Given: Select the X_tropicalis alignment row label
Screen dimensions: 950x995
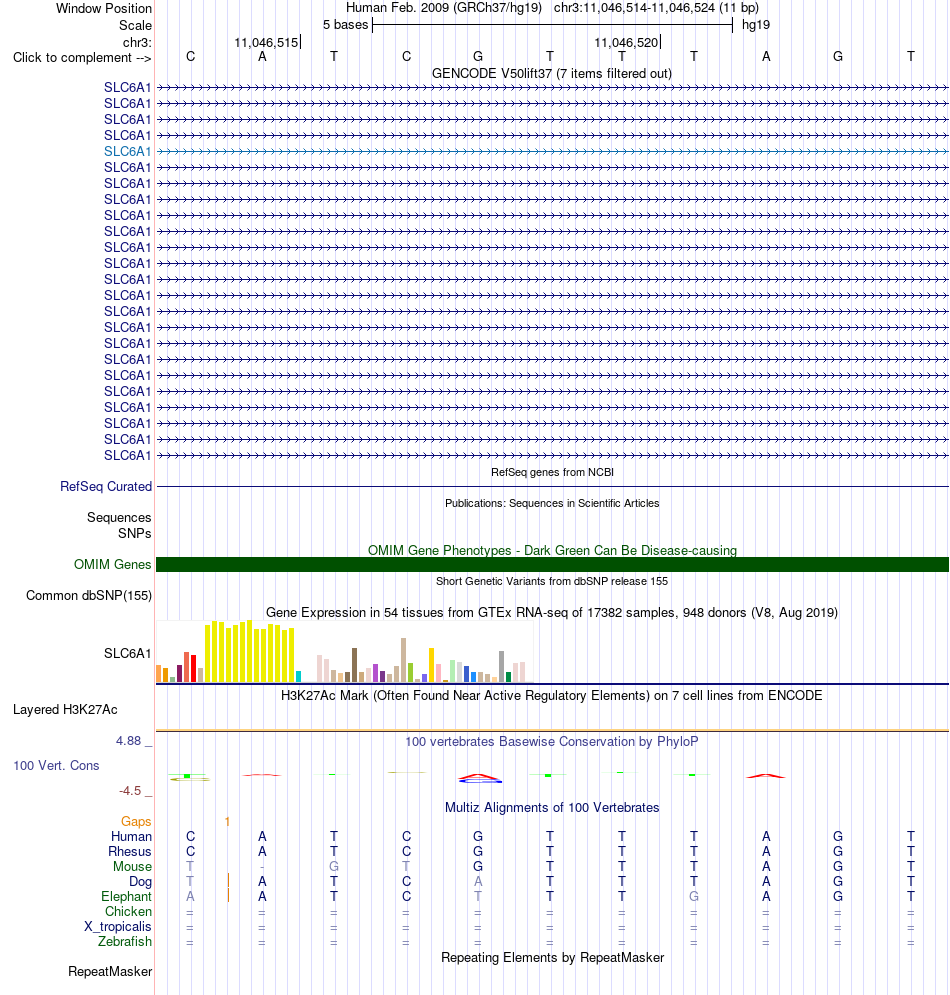Looking at the screenshot, I should click(x=118, y=927).
